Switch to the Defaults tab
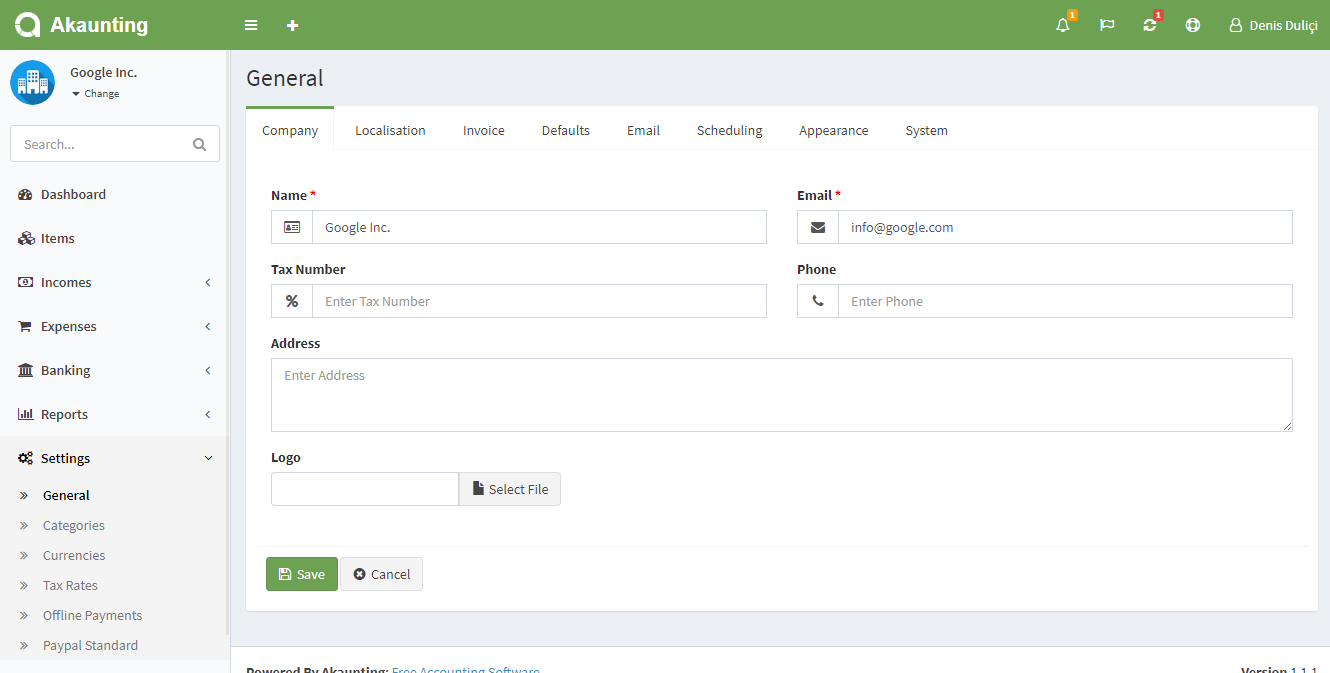 click(x=566, y=130)
